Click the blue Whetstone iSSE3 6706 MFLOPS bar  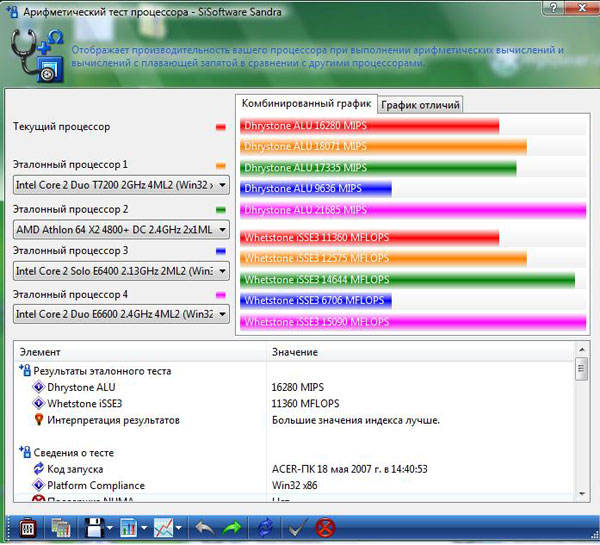coord(316,300)
